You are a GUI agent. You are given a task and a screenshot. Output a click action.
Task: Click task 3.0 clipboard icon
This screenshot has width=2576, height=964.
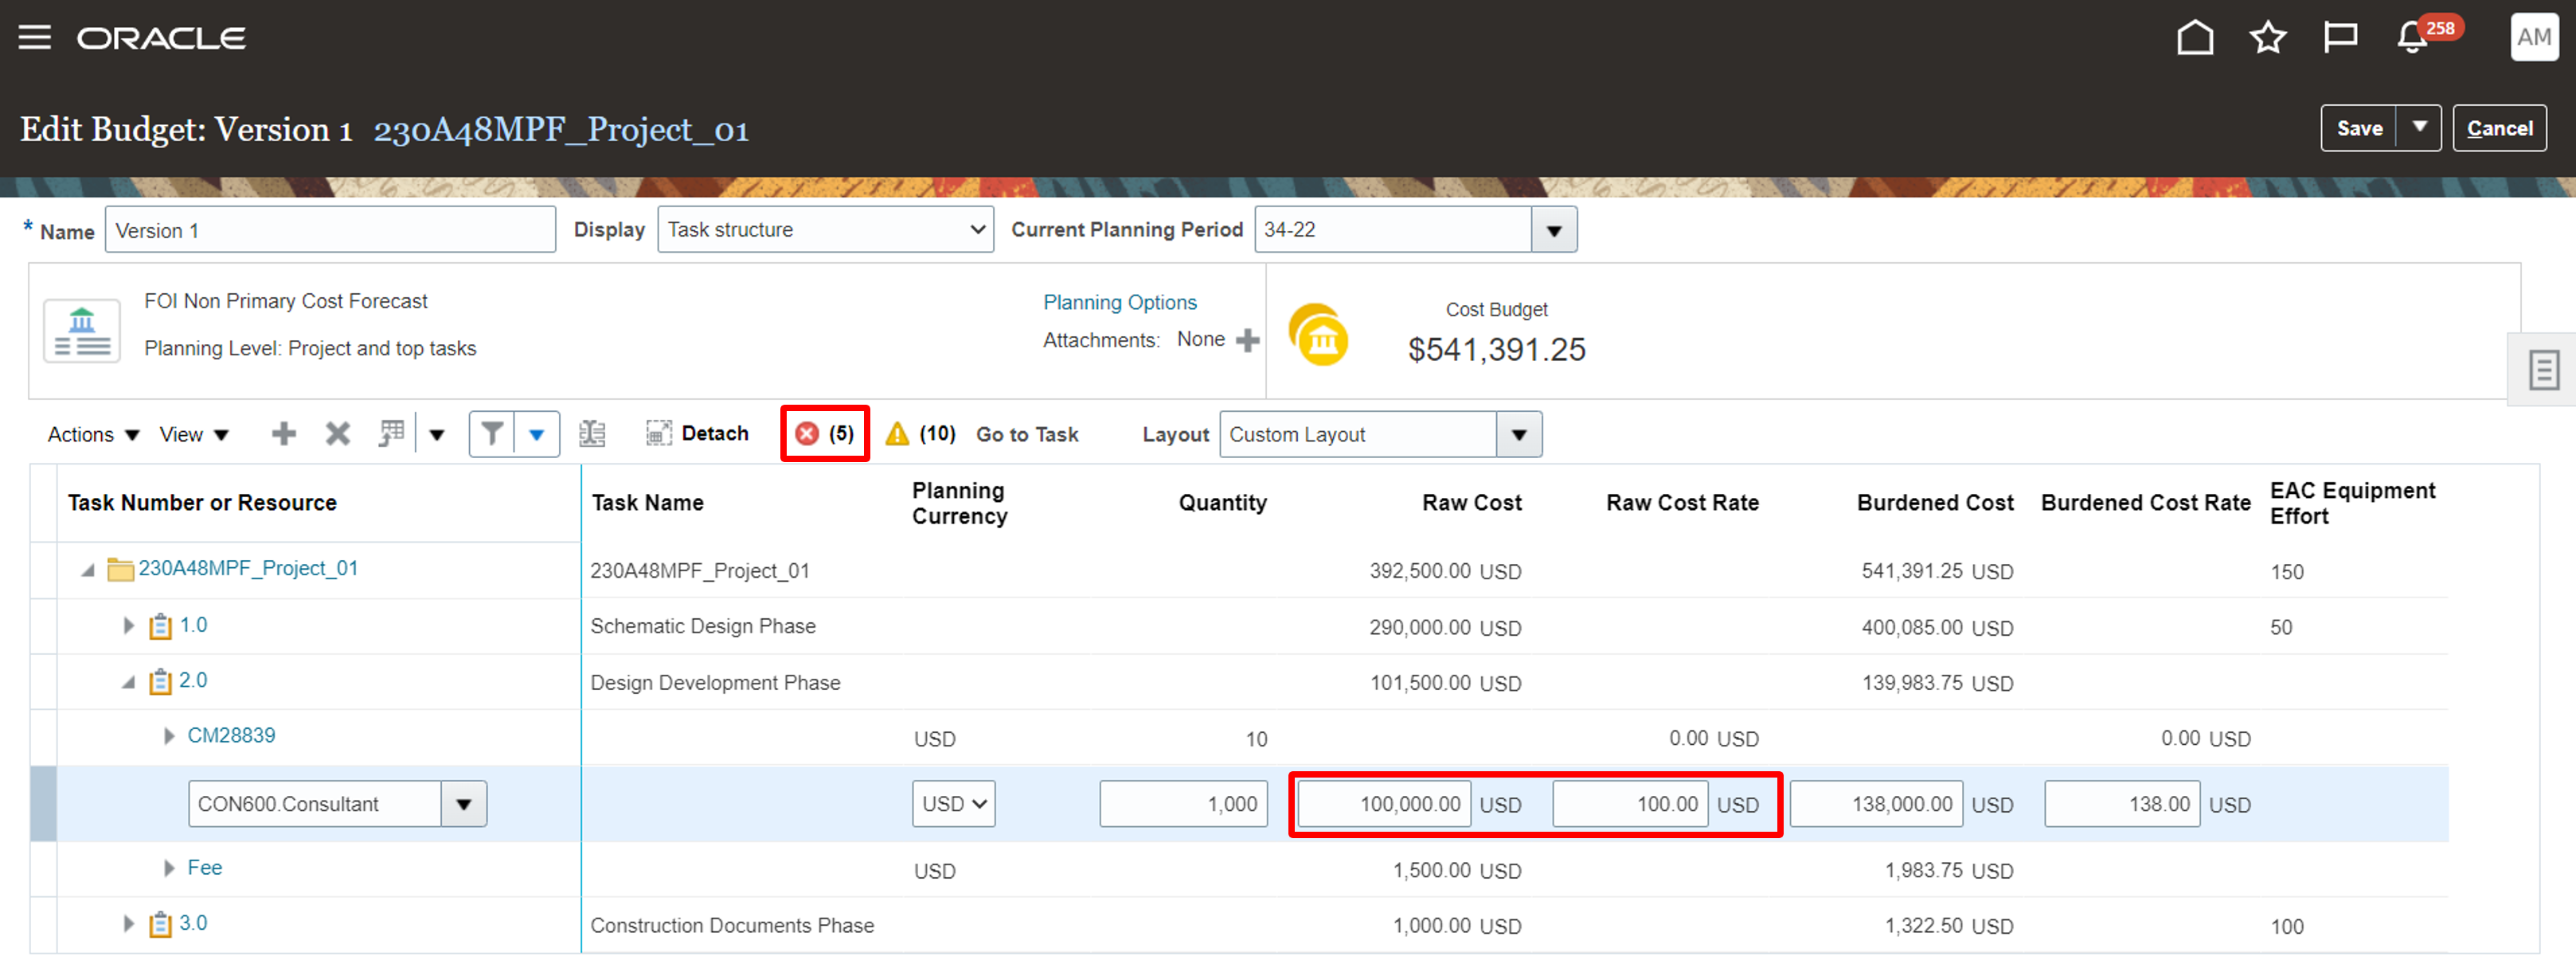click(x=160, y=925)
